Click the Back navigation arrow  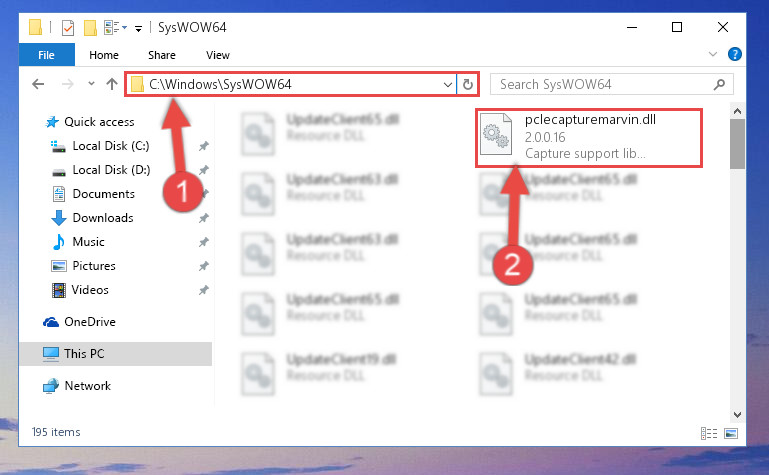tap(38, 84)
